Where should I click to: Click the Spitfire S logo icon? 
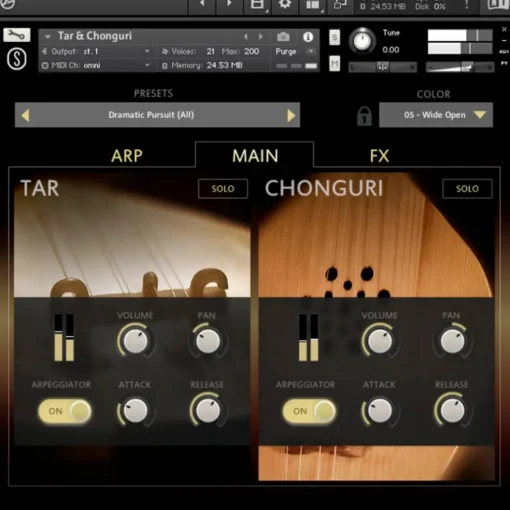[16, 59]
